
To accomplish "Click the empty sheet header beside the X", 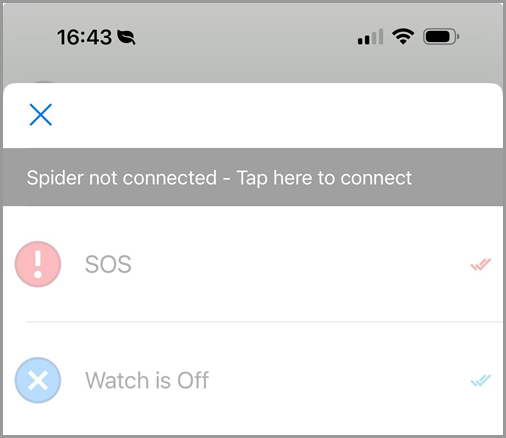I will 277,115.
